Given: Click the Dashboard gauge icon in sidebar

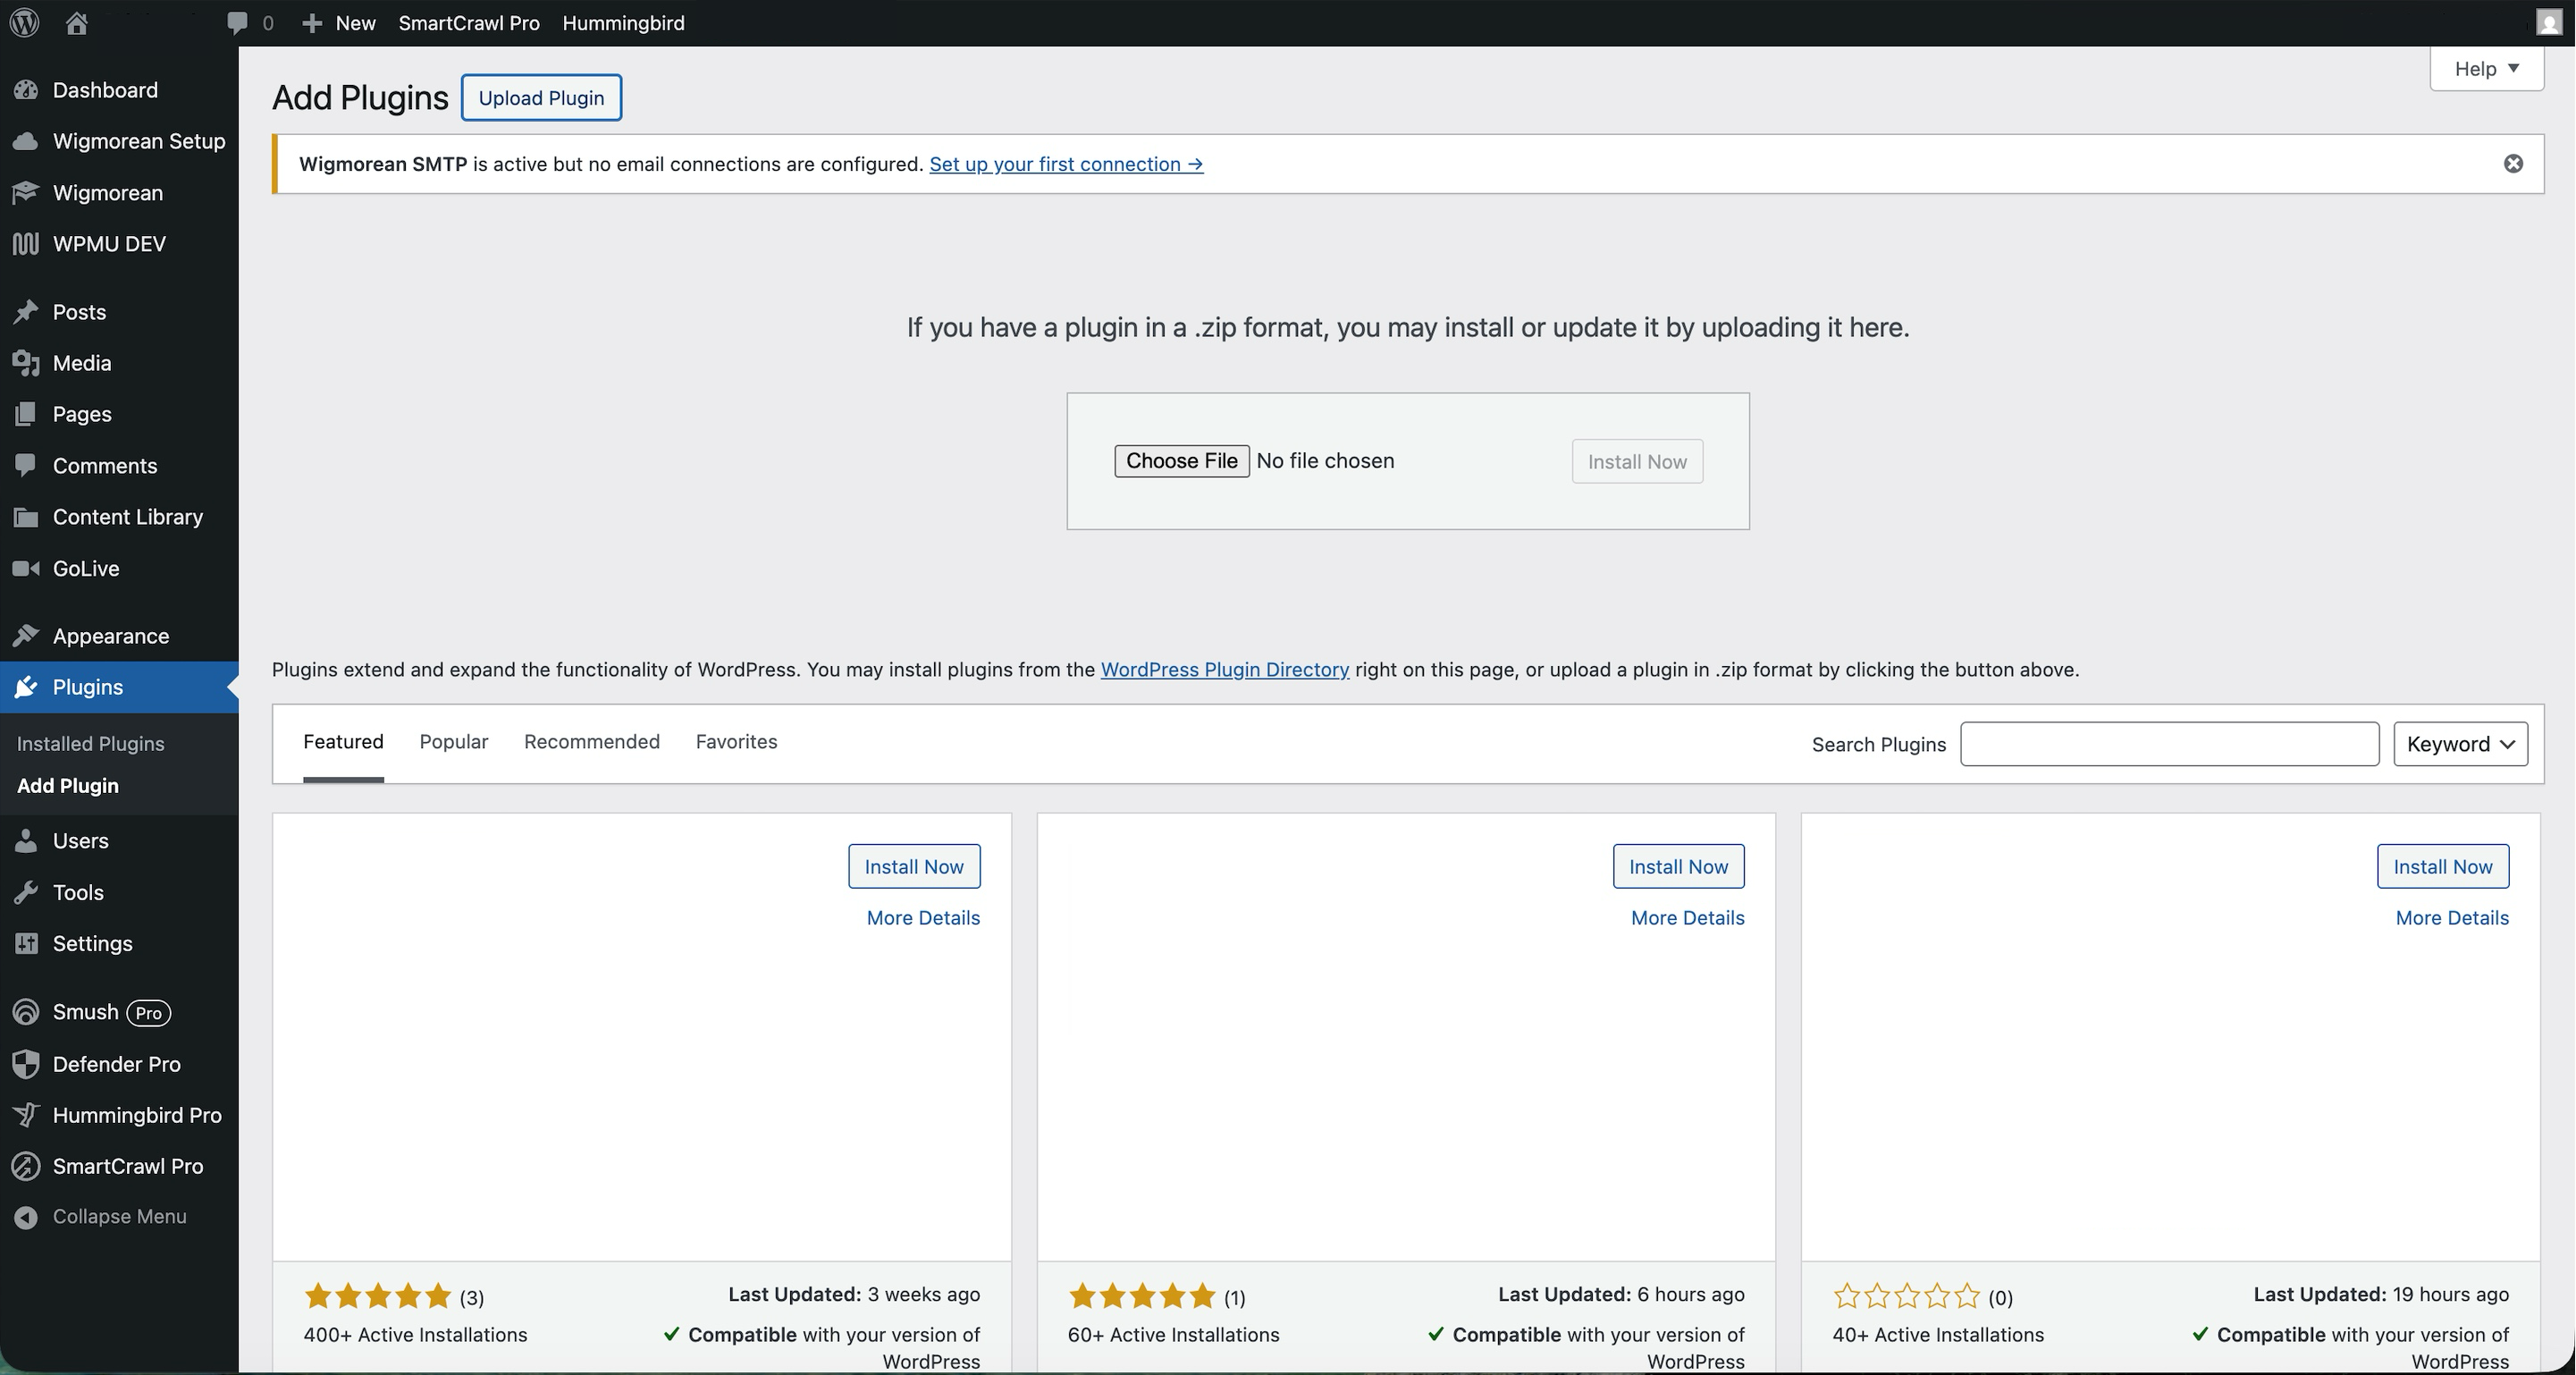Looking at the screenshot, I should click(26, 90).
